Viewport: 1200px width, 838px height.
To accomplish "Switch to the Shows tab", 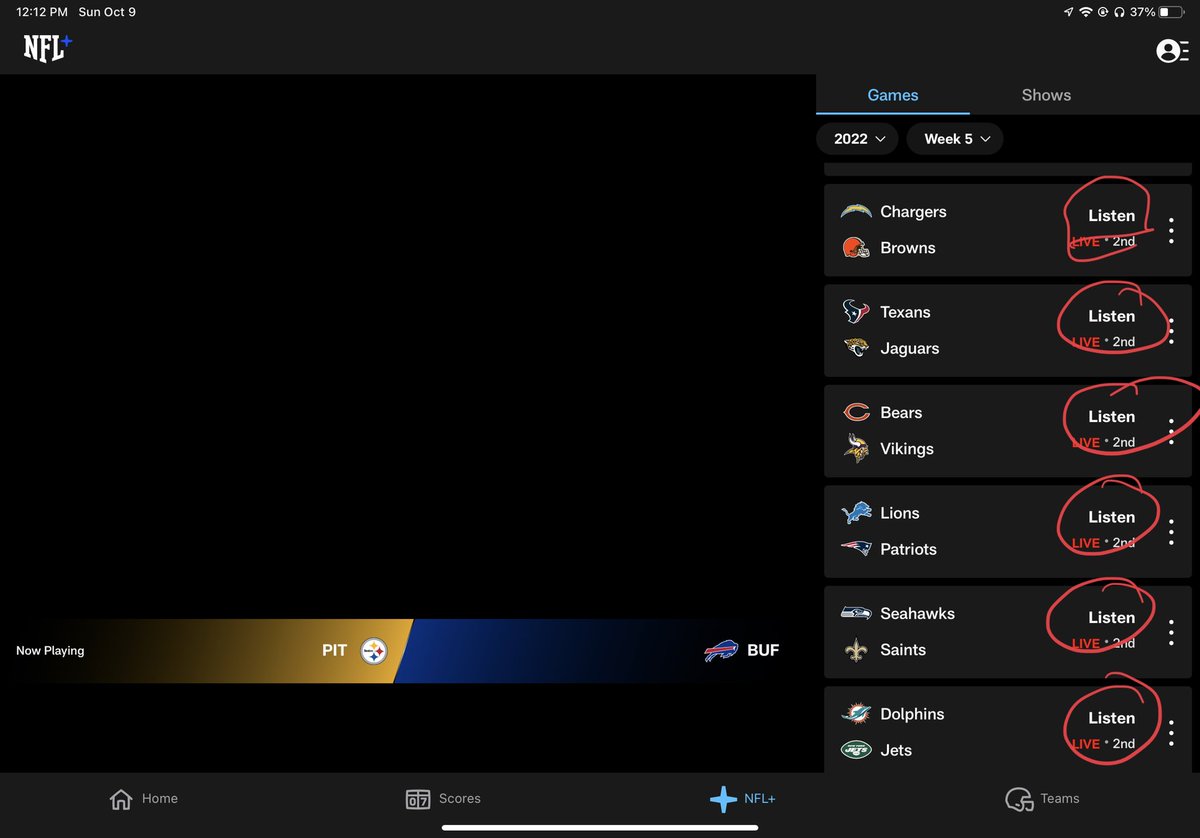I will [x=1046, y=95].
